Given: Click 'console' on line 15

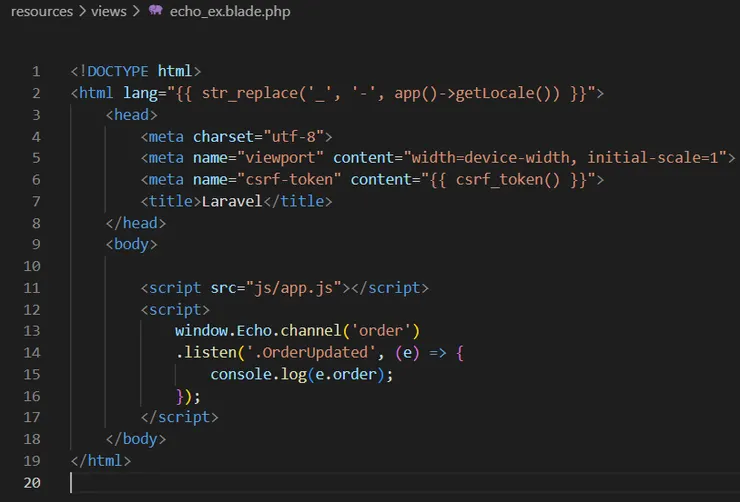Looking at the screenshot, I should 241,374.
